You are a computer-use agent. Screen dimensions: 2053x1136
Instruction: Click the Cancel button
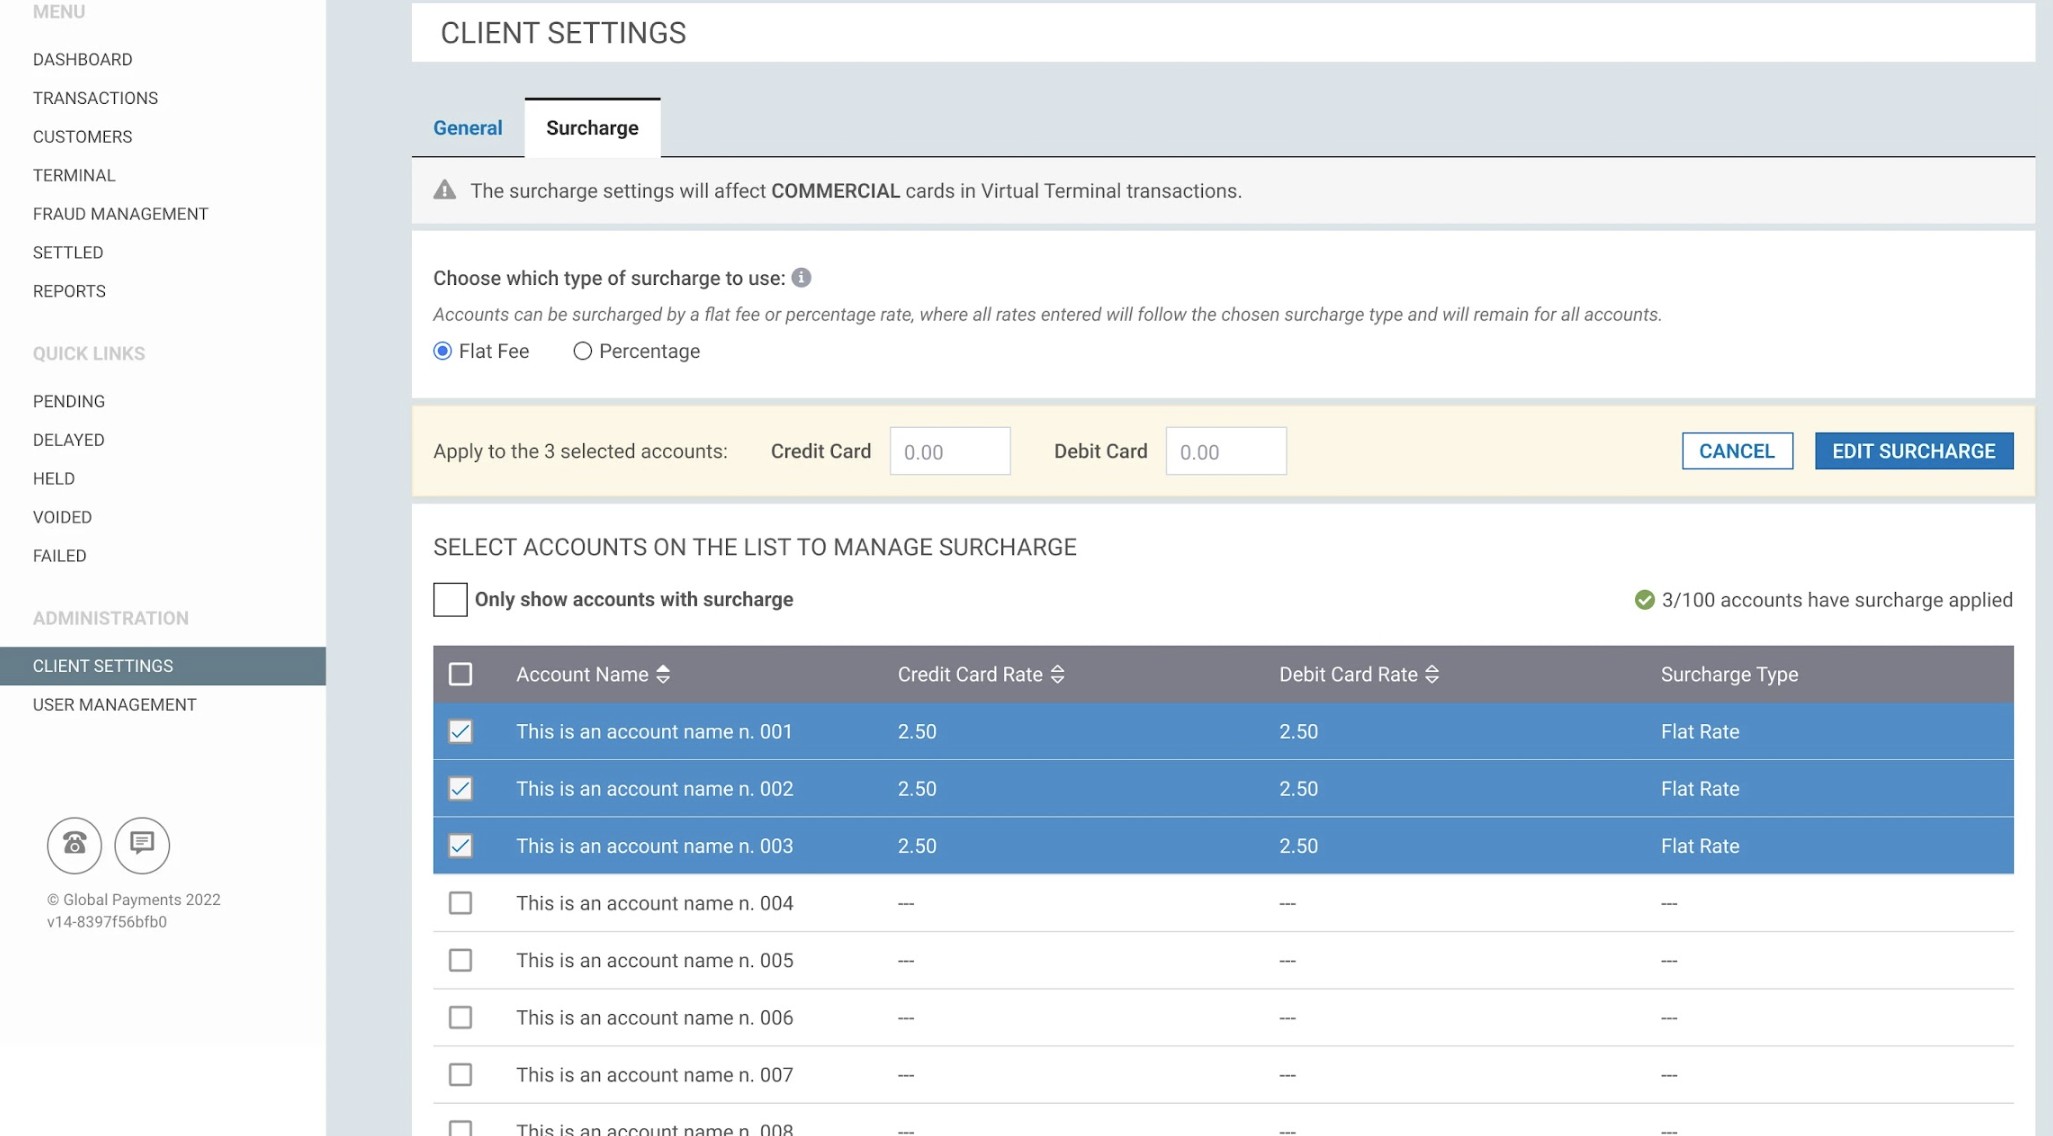pyautogui.click(x=1736, y=451)
